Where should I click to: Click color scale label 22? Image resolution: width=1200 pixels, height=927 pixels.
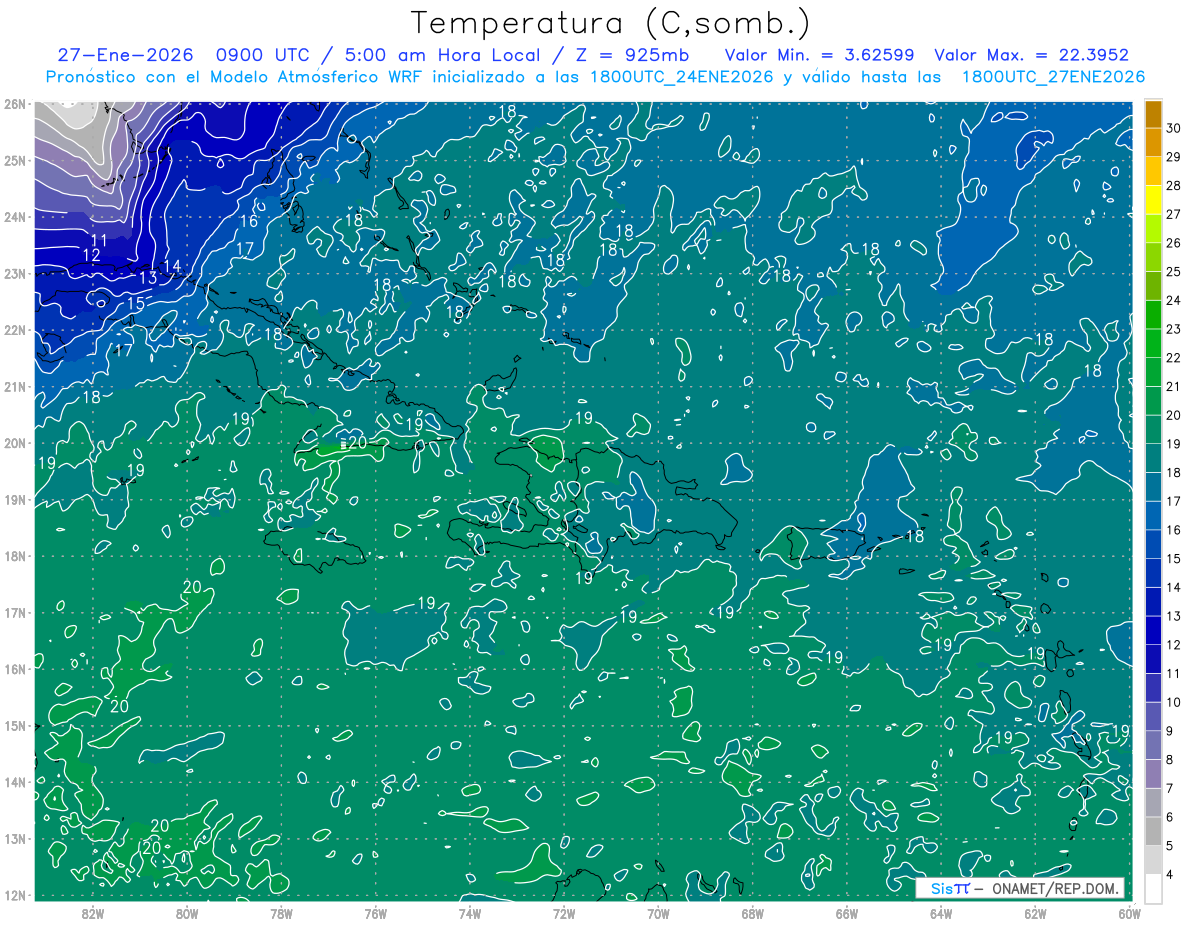click(1174, 358)
